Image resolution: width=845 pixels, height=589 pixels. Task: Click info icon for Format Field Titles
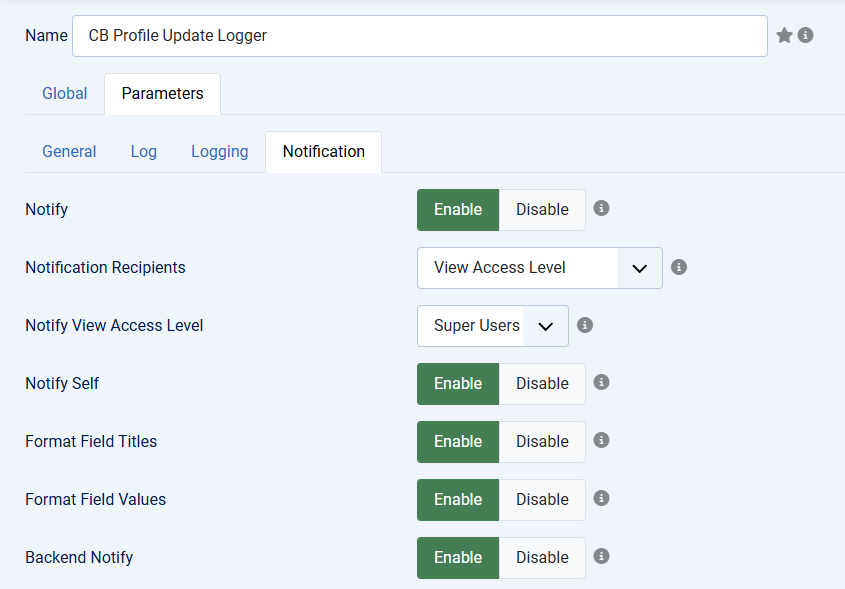601,440
